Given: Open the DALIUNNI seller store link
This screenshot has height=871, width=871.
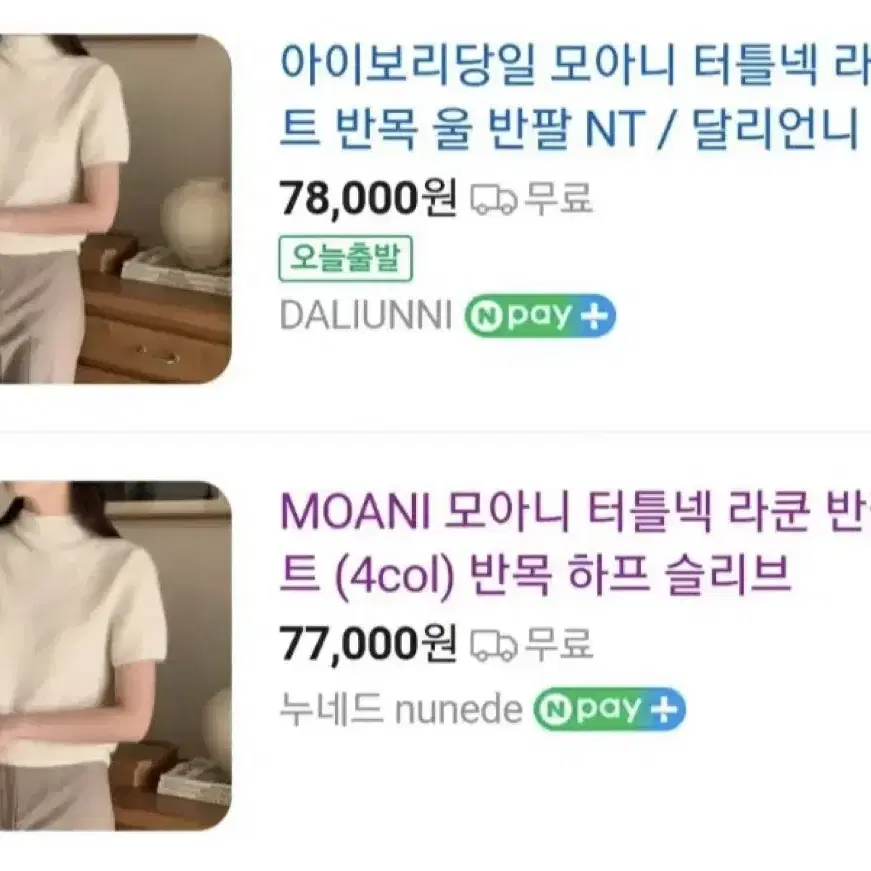Looking at the screenshot, I should [366, 316].
